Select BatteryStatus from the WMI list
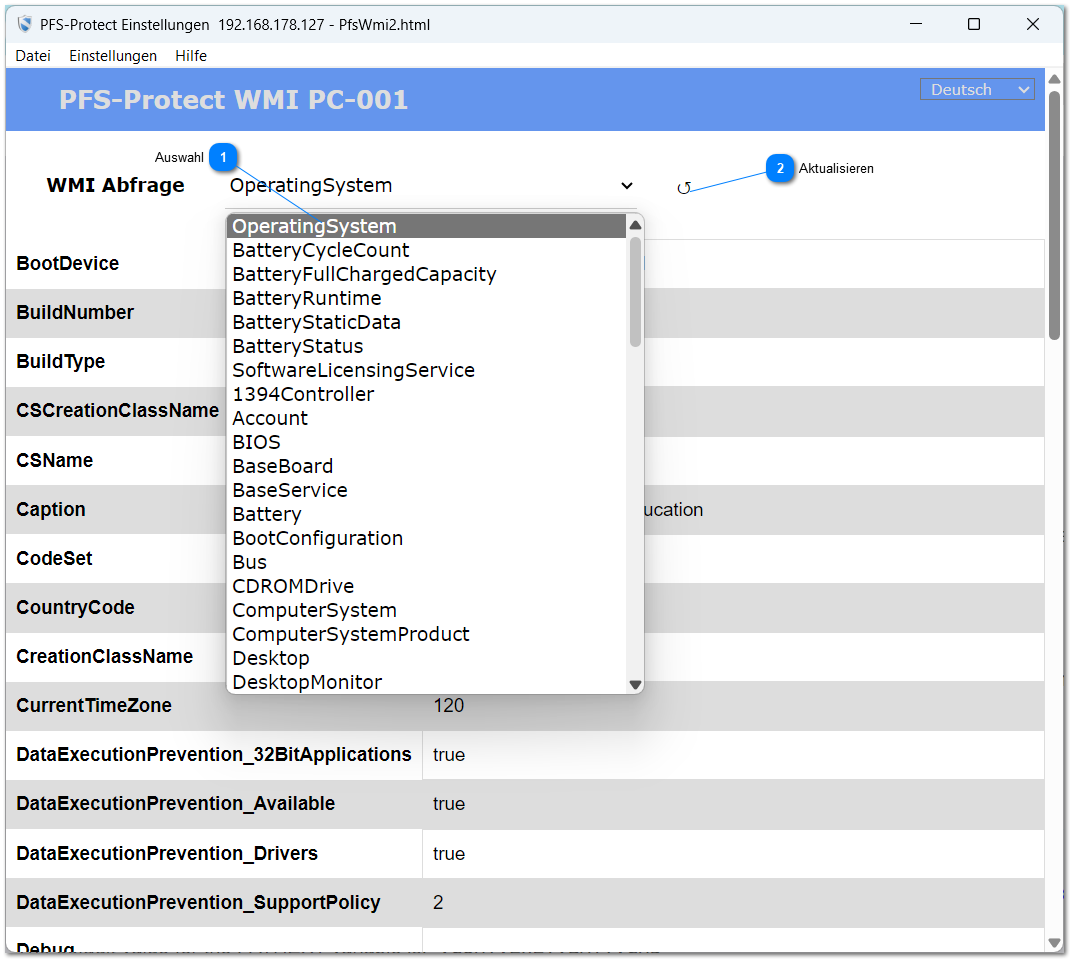1073x962 pixels. [296, 346]
